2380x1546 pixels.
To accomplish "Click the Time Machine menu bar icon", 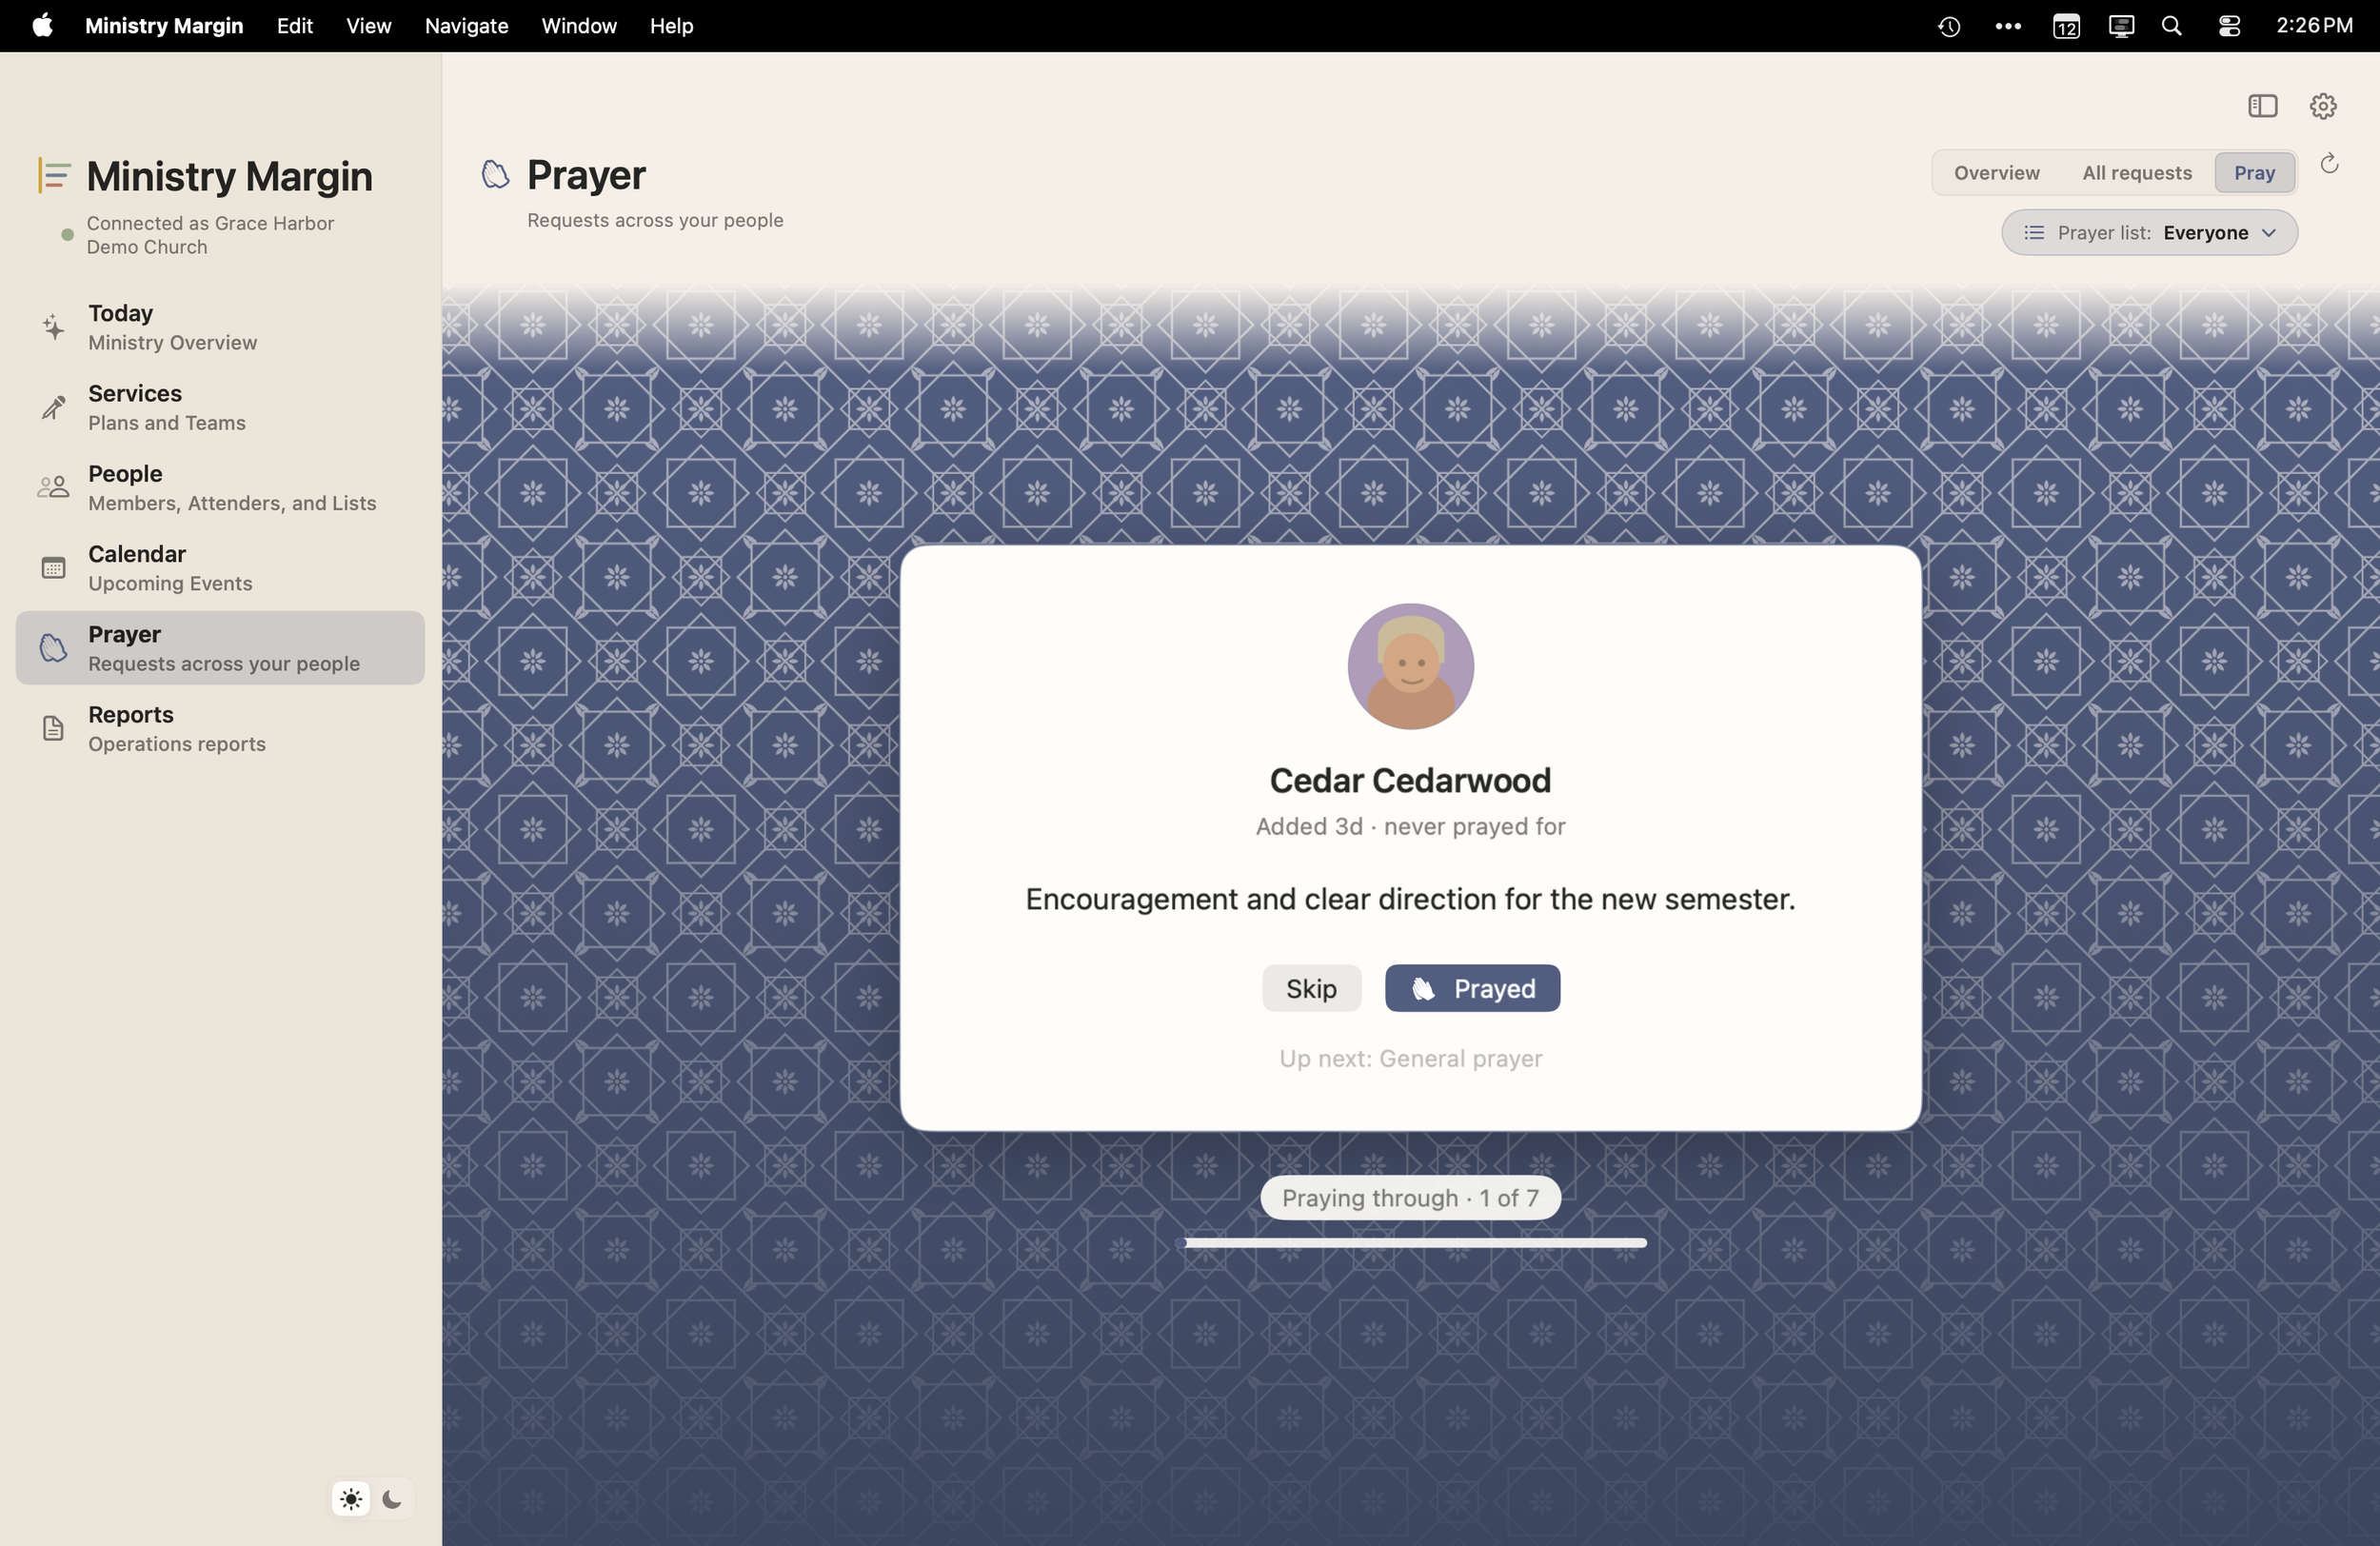I will click(1948, 26).
